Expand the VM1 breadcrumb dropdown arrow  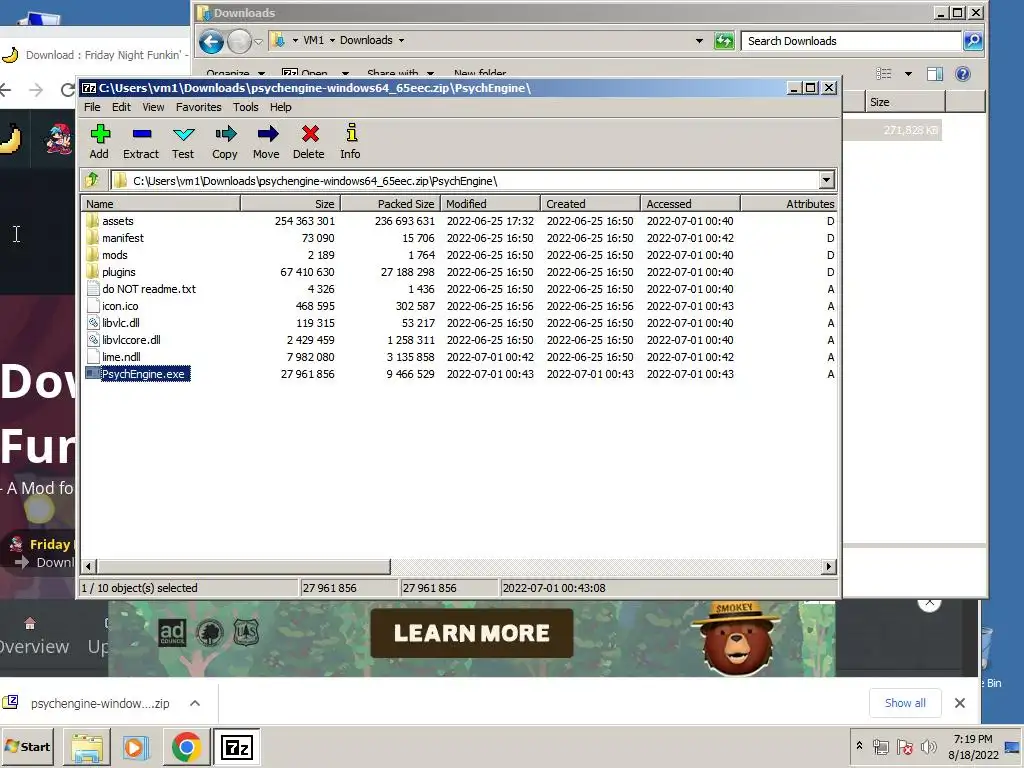(332, 40)
